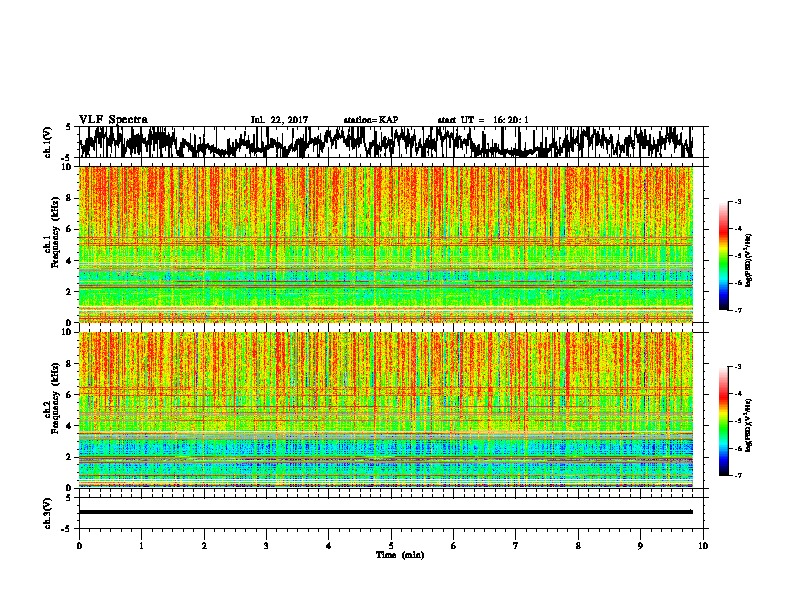Click the "ch.1(V)" waveform axis label
Viewport: 792px width, 612px height.
48,142
